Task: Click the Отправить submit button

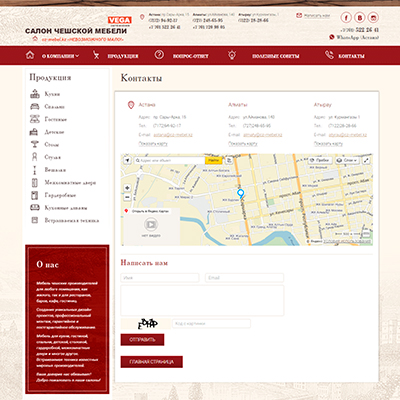Action: (x=142, y=340)
